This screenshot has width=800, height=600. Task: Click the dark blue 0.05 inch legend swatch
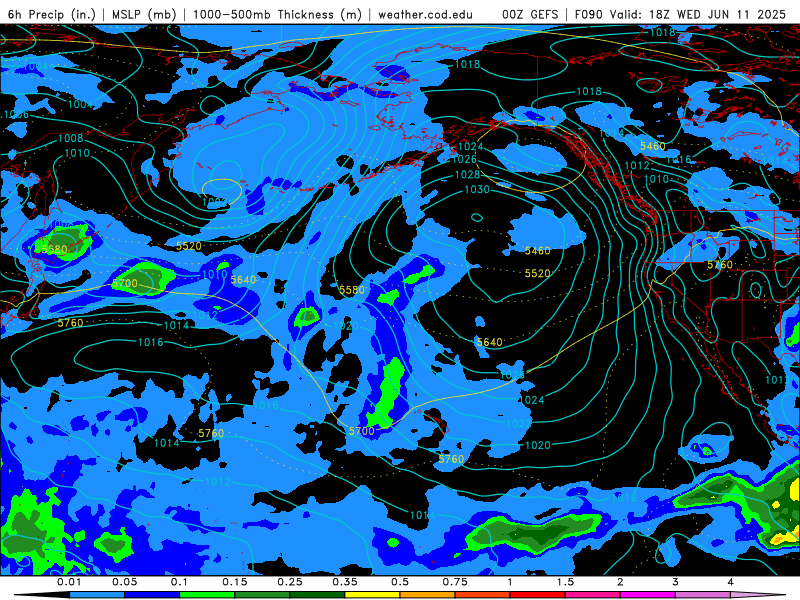(152, 595)
